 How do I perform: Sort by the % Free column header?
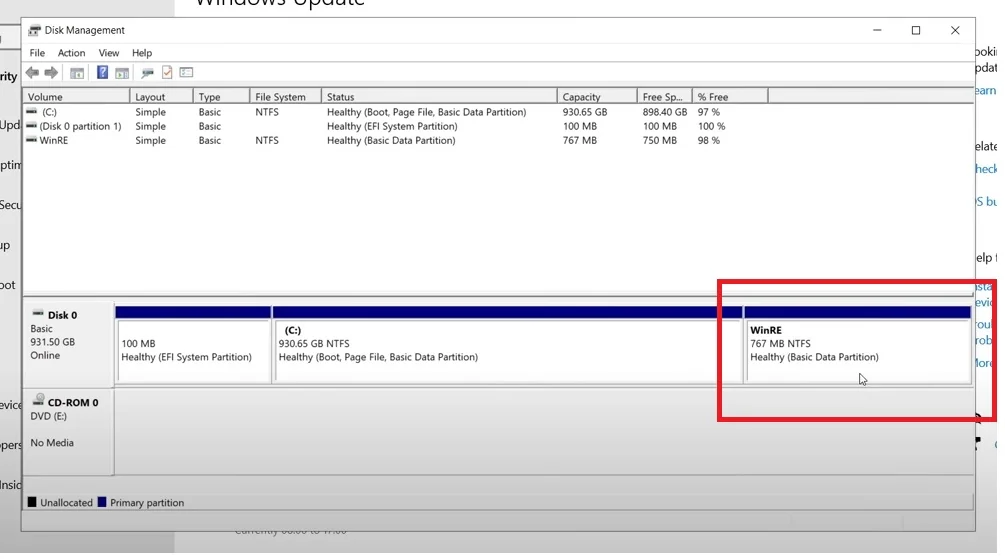click(730, 97)
